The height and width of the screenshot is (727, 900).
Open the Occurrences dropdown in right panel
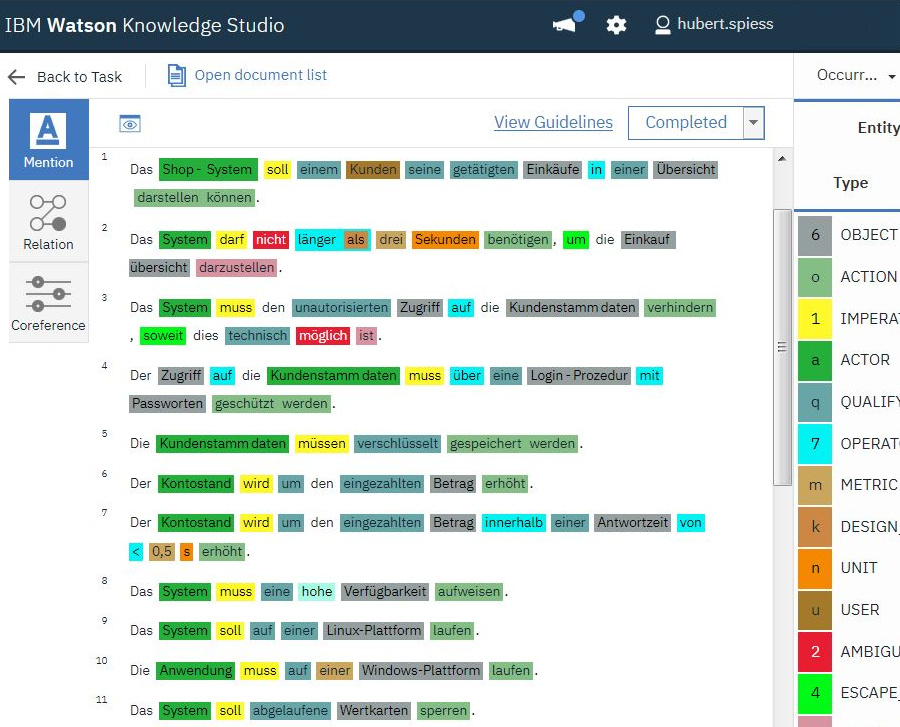[x=856, y=76]
